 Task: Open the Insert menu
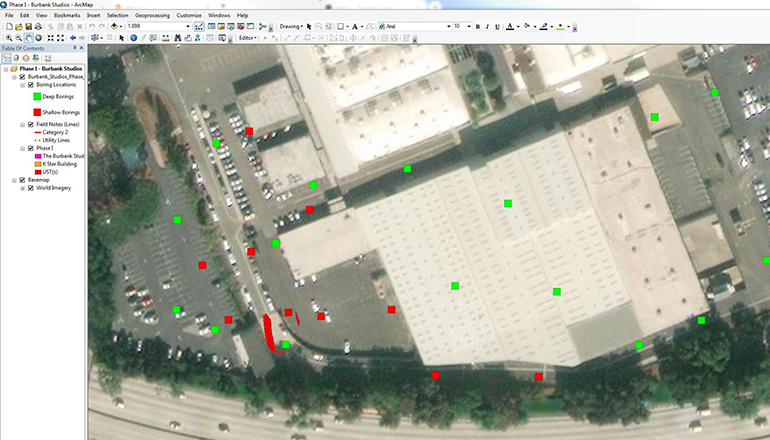[x=93, y=15]
